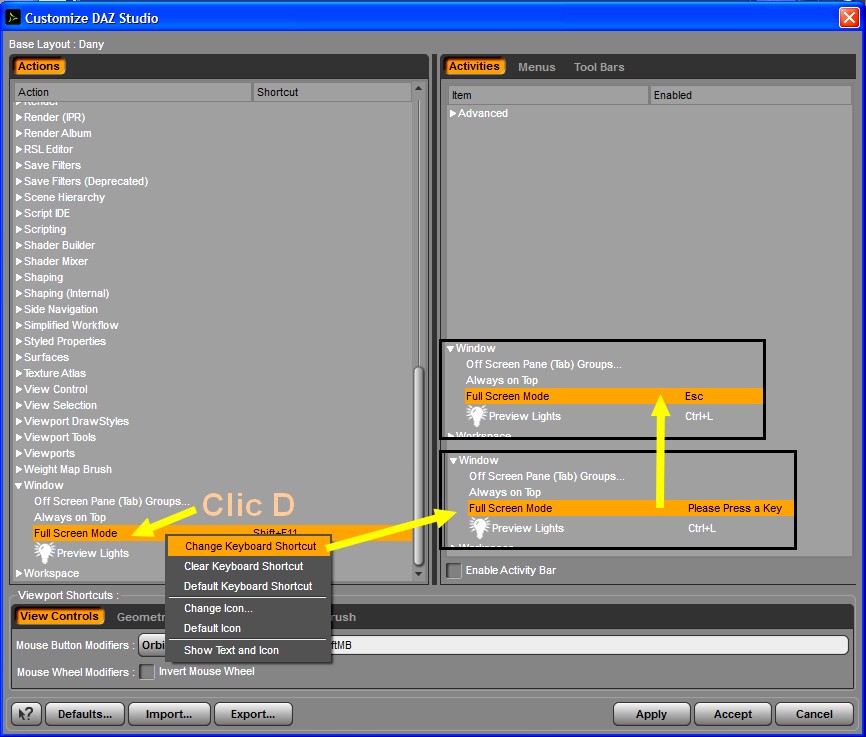Click the What's This help cursor button

pyautogui.click(x=27, y=714)
